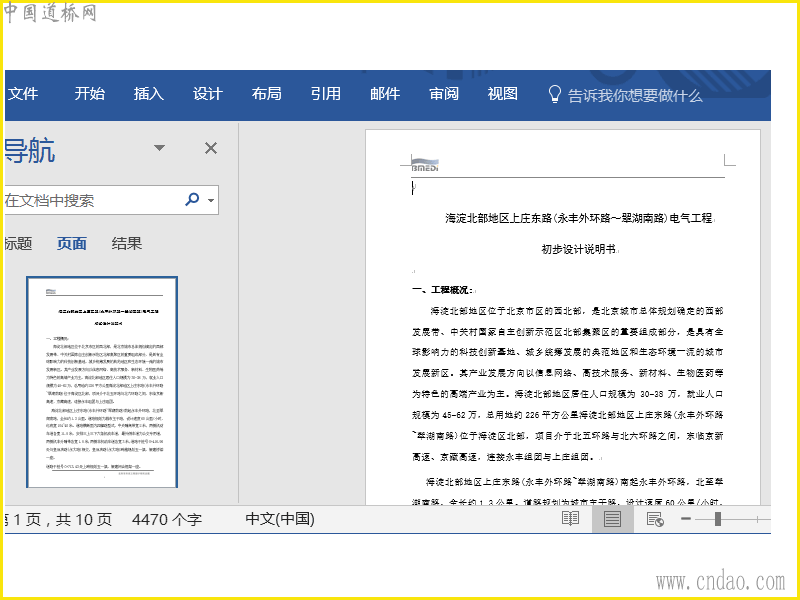Switch to Read Mode view icon
This screenshot has width=800, height=600.
click(x=570, y=519)
